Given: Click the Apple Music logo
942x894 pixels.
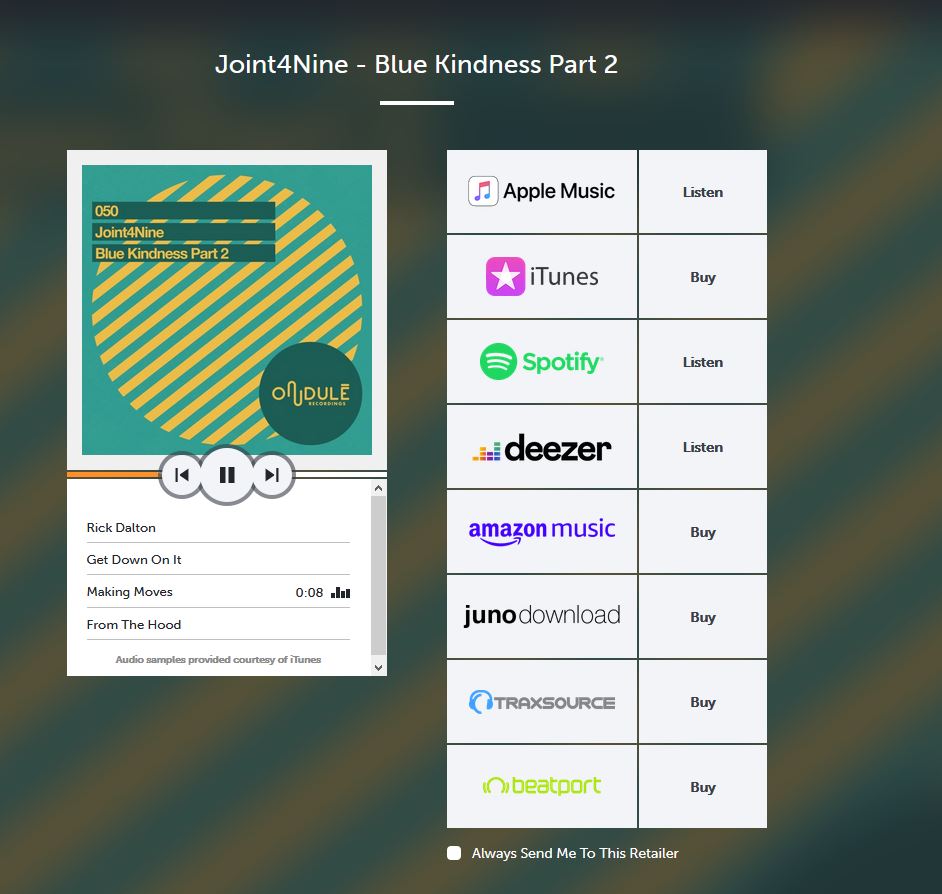Looking at the screenshot, I should pyautogui.click(x=541, y=191).
